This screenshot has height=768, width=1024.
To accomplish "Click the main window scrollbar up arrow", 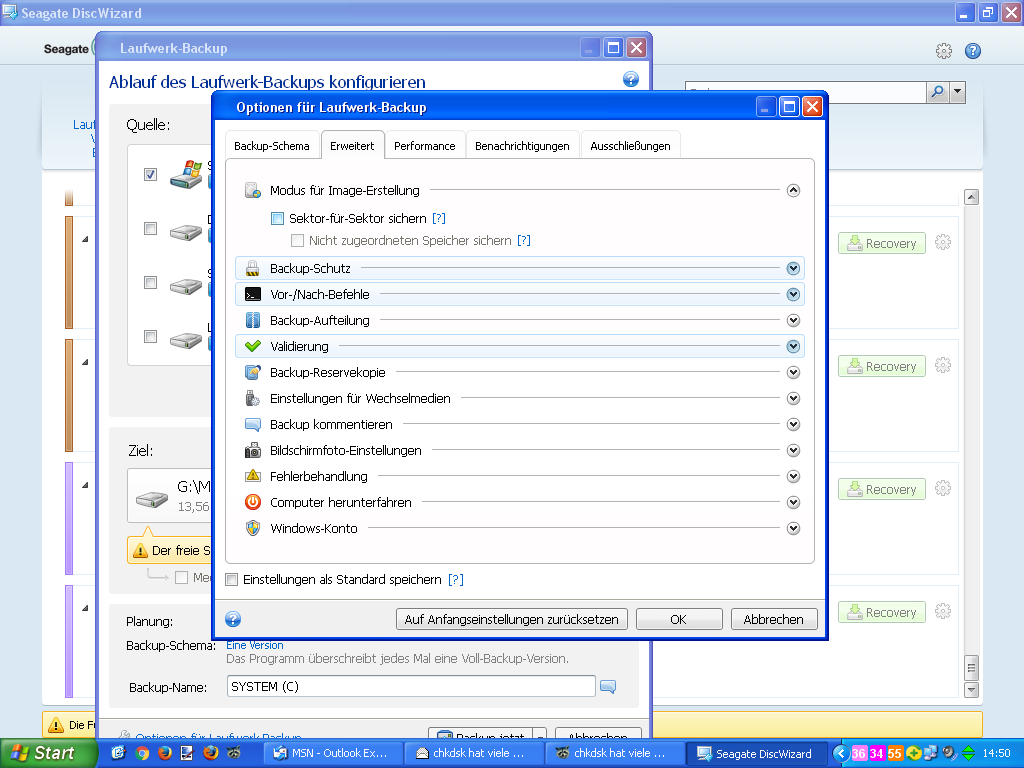I will pos(972,197).
